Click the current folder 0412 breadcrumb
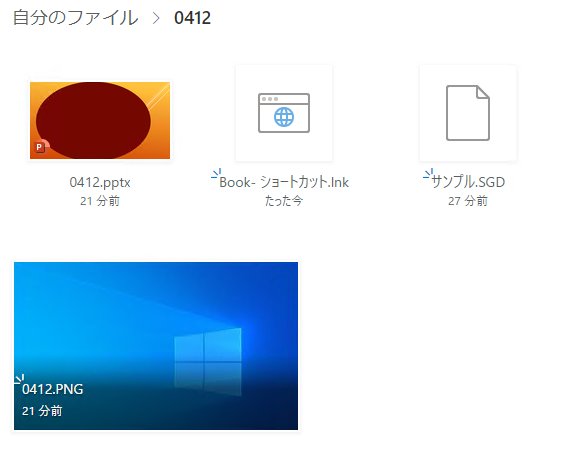This screenshot has width=573, height=458. point(193,18)
